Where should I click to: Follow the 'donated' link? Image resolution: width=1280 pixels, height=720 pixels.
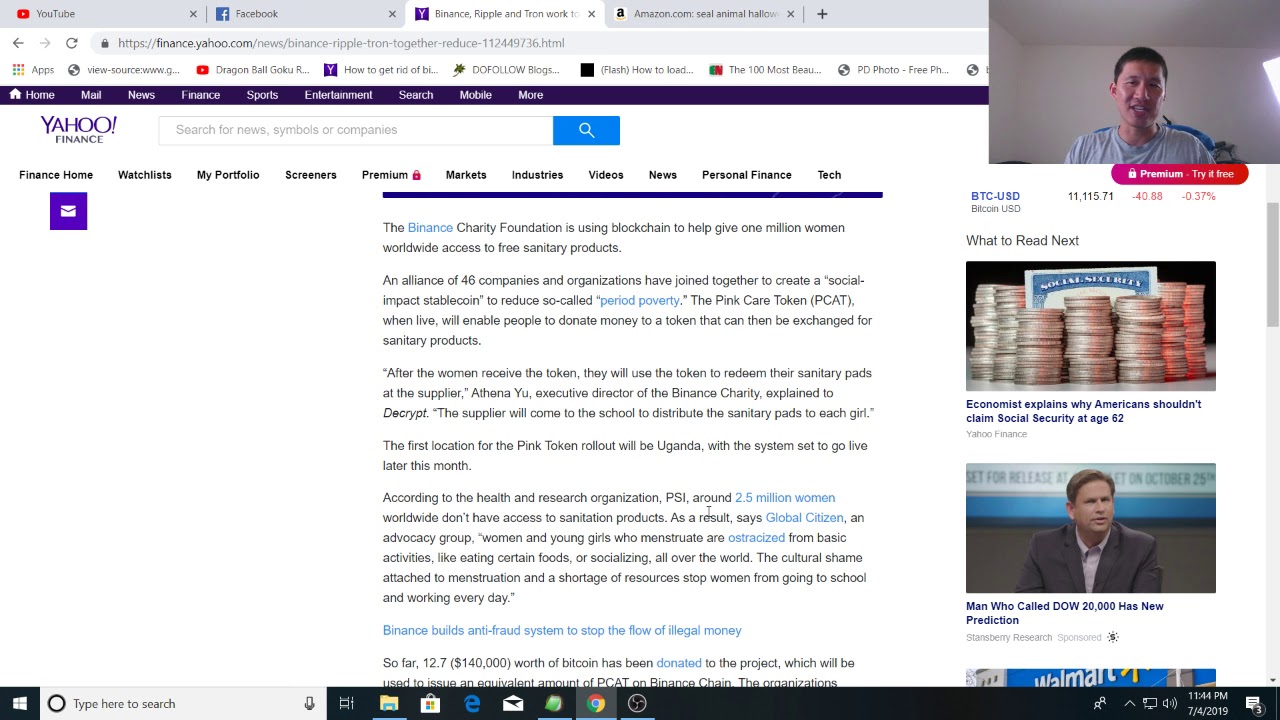679,663
